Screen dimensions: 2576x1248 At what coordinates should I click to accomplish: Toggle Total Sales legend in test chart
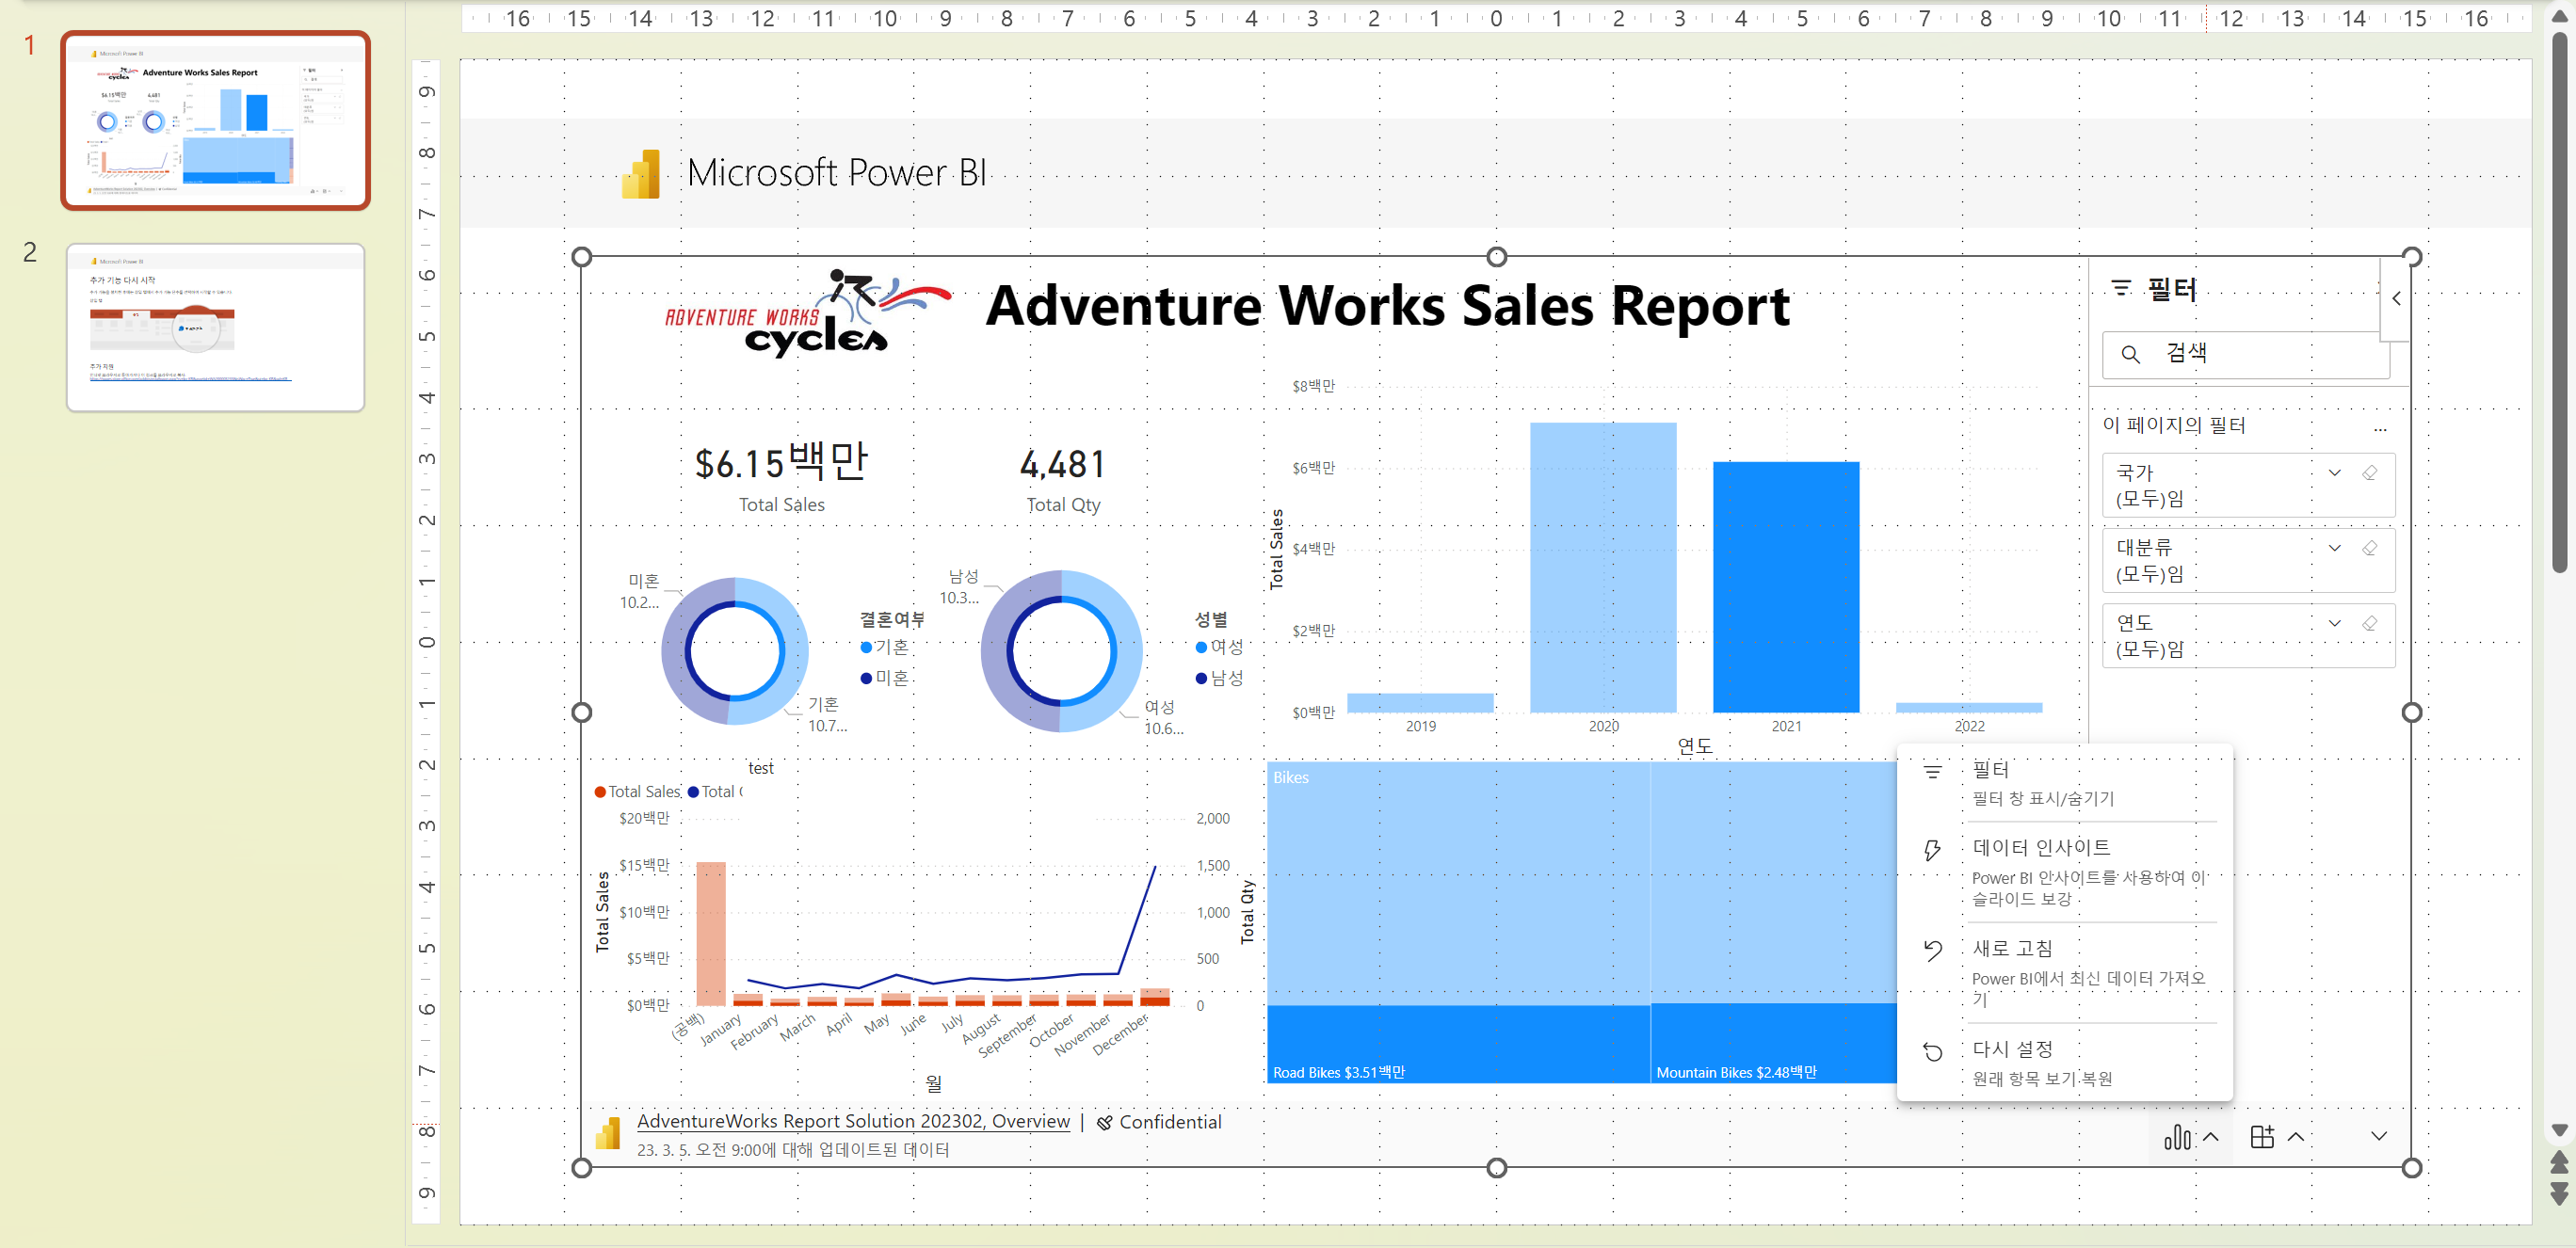coord(638,791)
